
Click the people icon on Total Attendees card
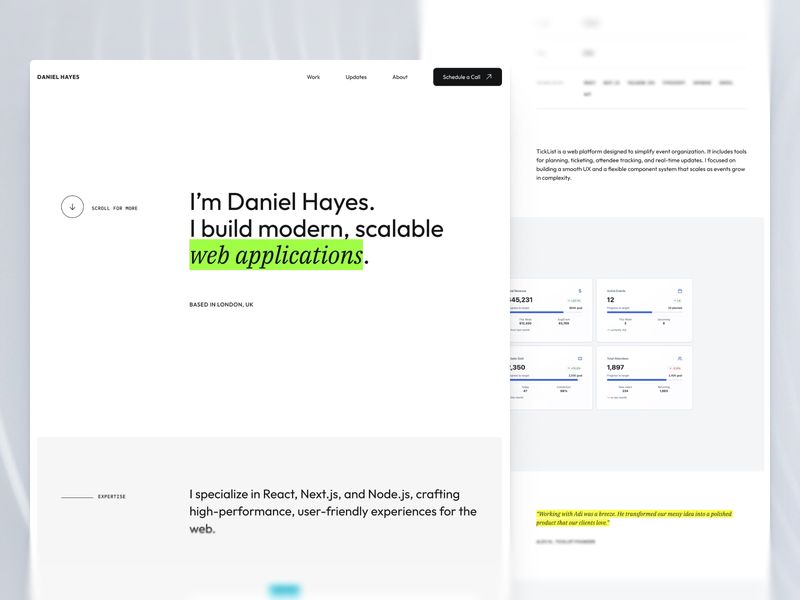[680, 359]
